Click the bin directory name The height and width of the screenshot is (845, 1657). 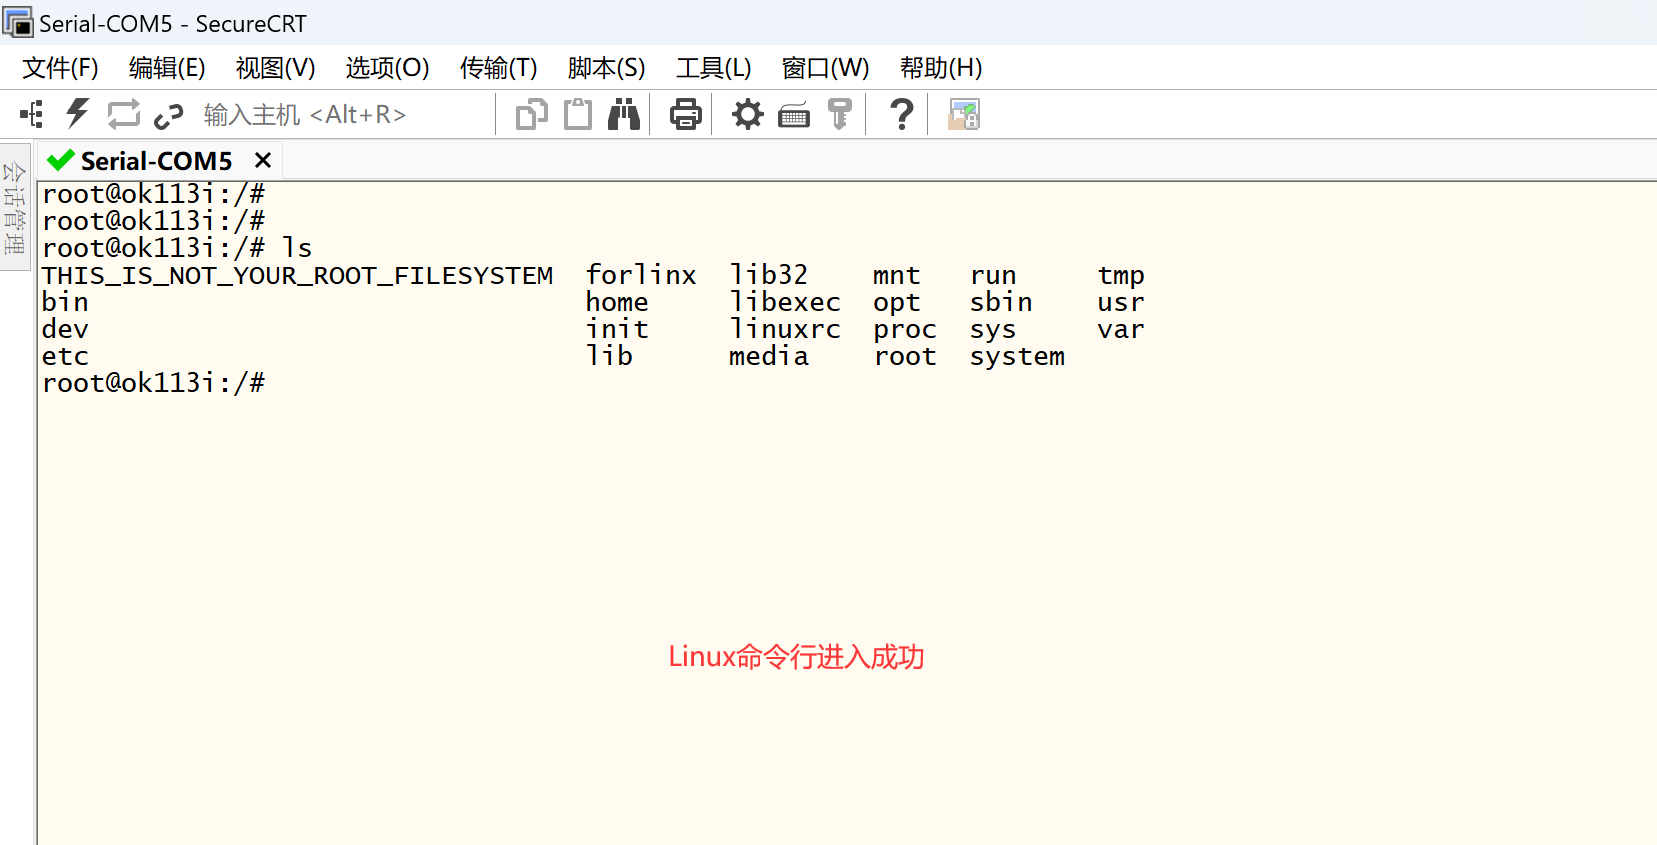click(65, 302)
